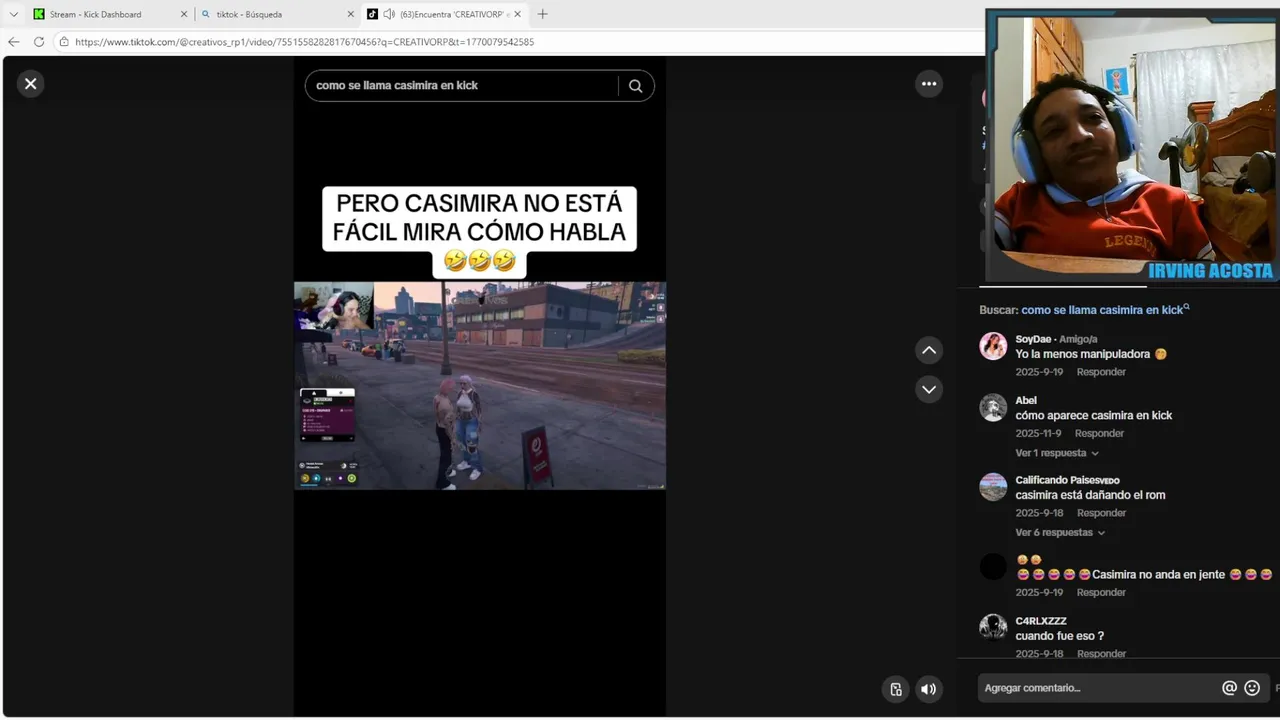Open a new browser tab with plus
This screenshot has width=1280, height=720.
tap(542, 14)
